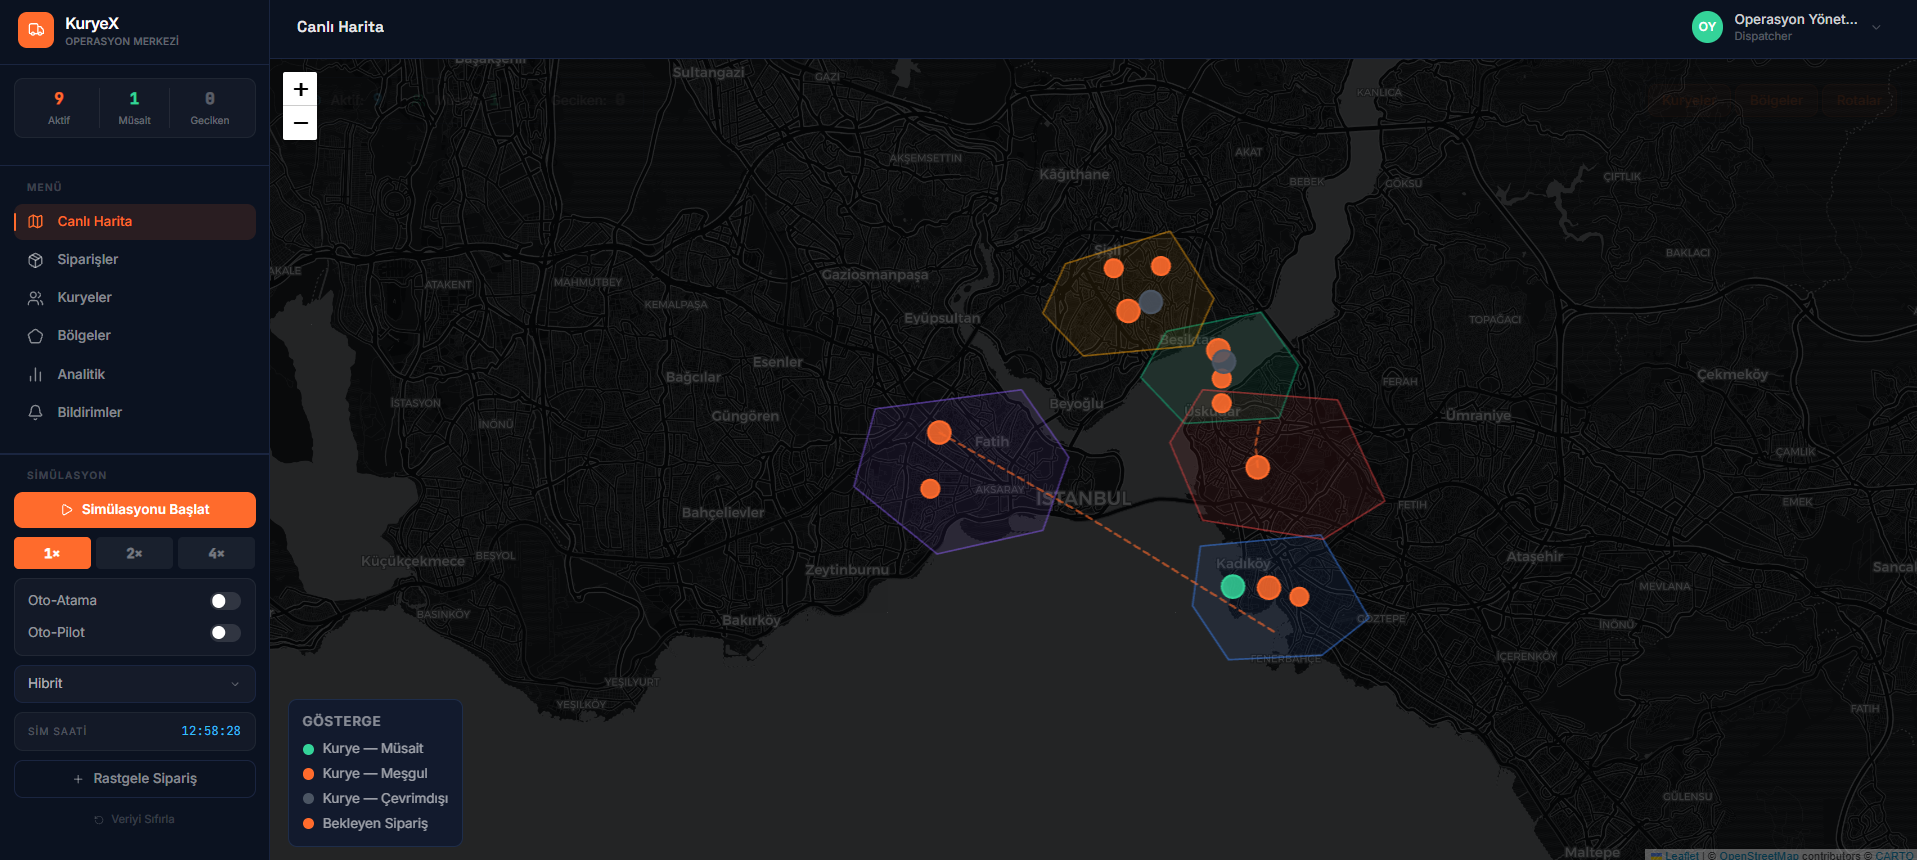
Task: Click the upper-left orange marker in the yellow Şişli zone
Action: pos(1113,268)
